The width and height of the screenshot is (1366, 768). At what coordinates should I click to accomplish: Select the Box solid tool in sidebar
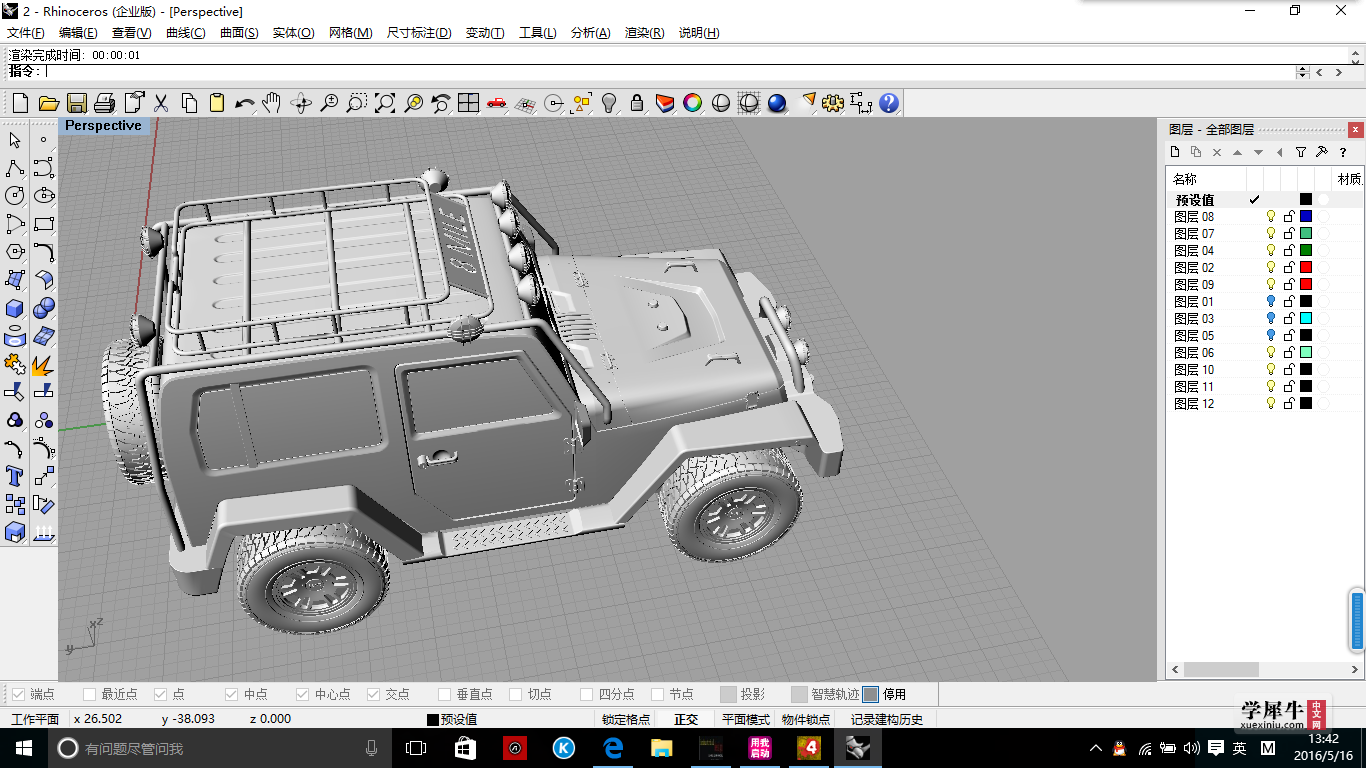(x=15, y=308)
